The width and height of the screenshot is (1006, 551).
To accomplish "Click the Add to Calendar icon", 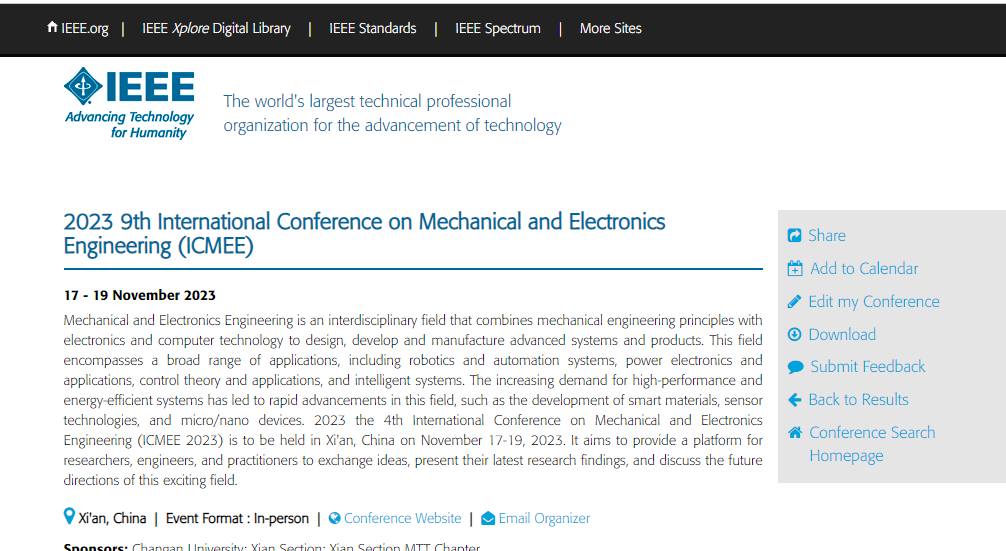I will coord(795,268).
